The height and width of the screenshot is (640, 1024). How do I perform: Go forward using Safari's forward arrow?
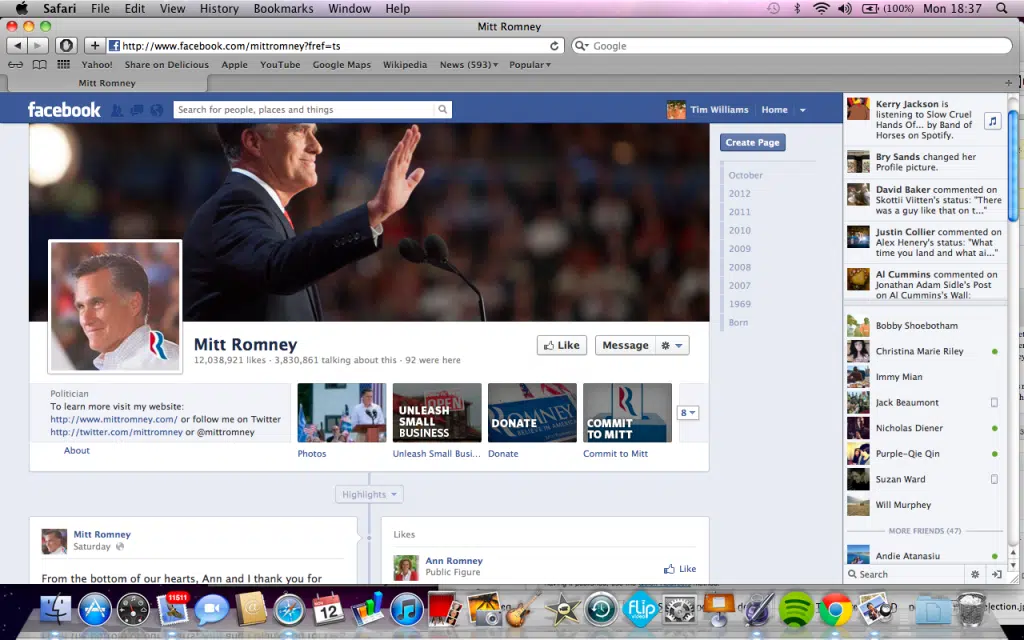coord(38,46)
